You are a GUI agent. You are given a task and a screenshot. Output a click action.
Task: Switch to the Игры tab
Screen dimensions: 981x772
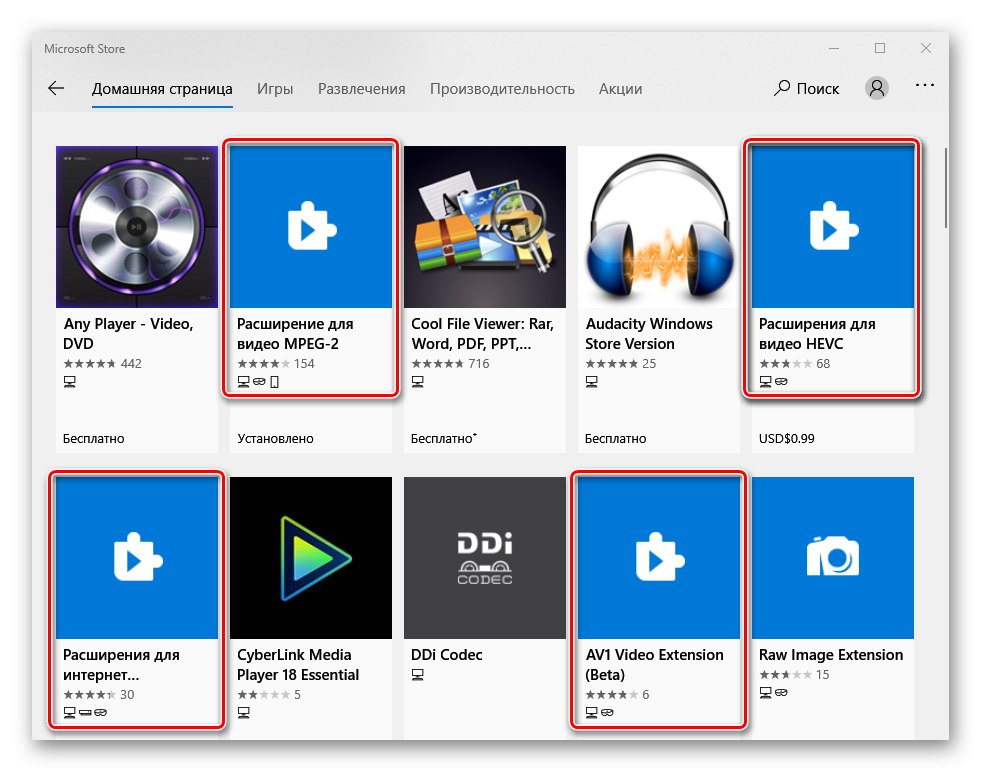(275, 88)
